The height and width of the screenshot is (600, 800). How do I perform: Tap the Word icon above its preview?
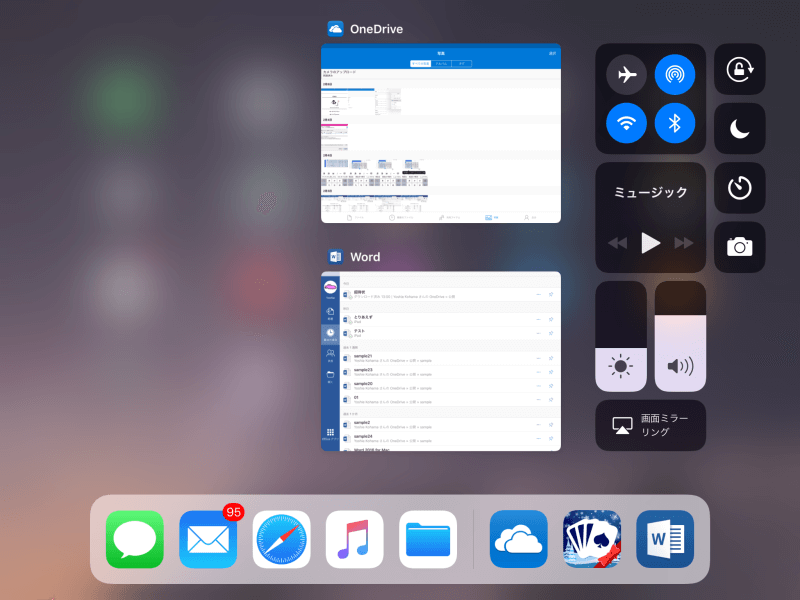pos(335,256)
